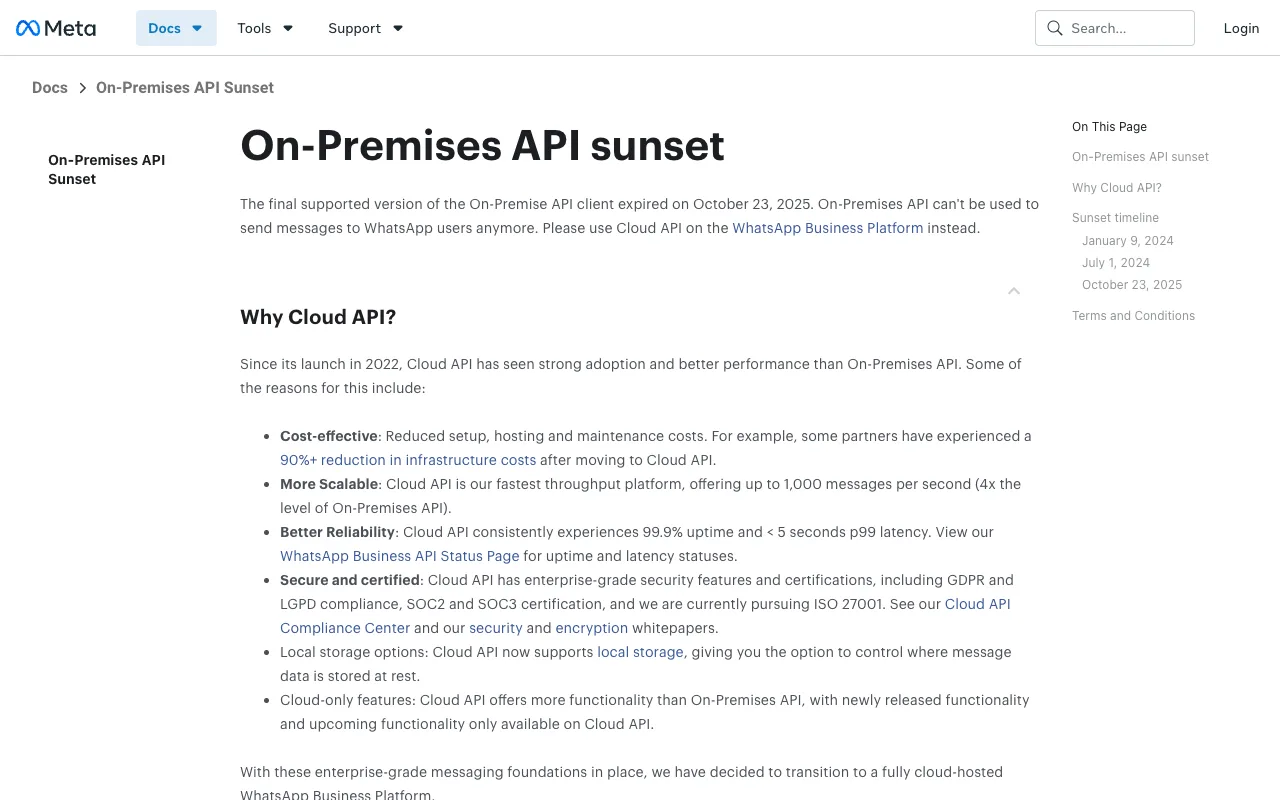Open the Support menu
Screen dimensions: 1280x800
[366, 28]
